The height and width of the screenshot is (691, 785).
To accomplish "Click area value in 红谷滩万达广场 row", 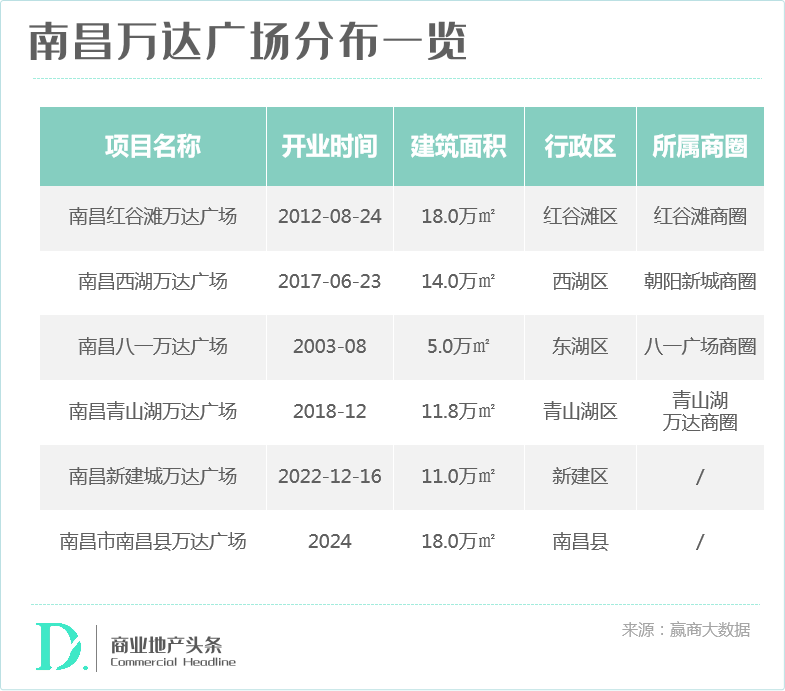I will click(458, 217).
